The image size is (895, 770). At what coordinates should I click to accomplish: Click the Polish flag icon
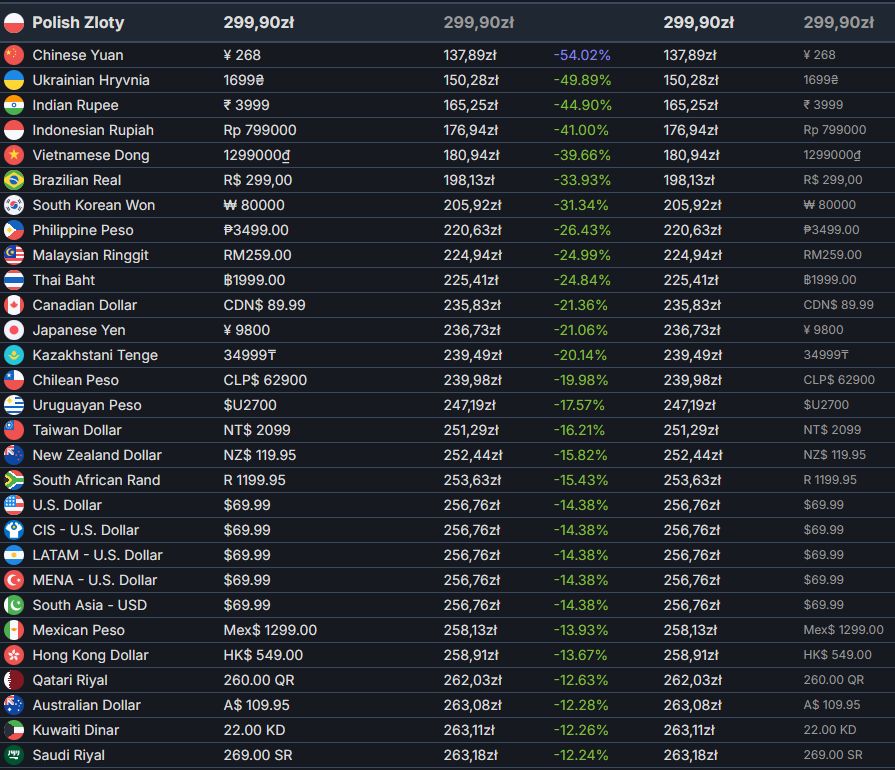coord(14,22)
